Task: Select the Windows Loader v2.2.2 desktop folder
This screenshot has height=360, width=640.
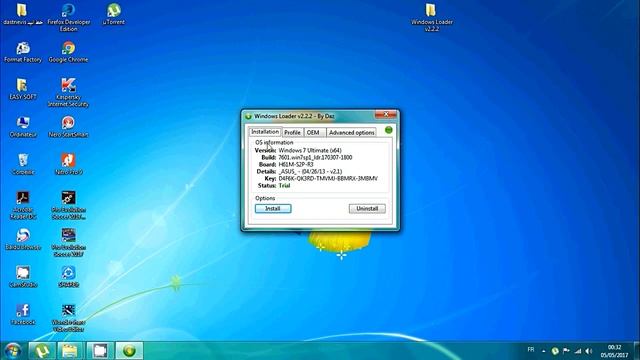Action: pos(431,17)
